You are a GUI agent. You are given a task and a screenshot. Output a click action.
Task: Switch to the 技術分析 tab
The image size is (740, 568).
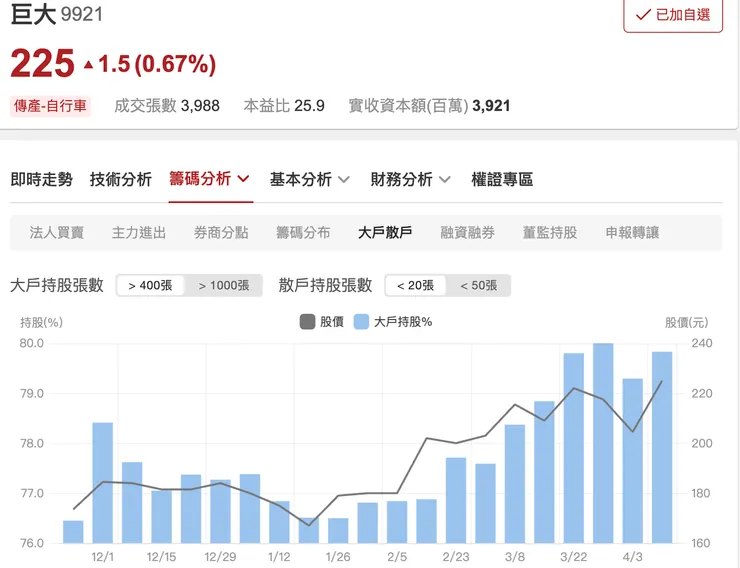tap(121, 179)
